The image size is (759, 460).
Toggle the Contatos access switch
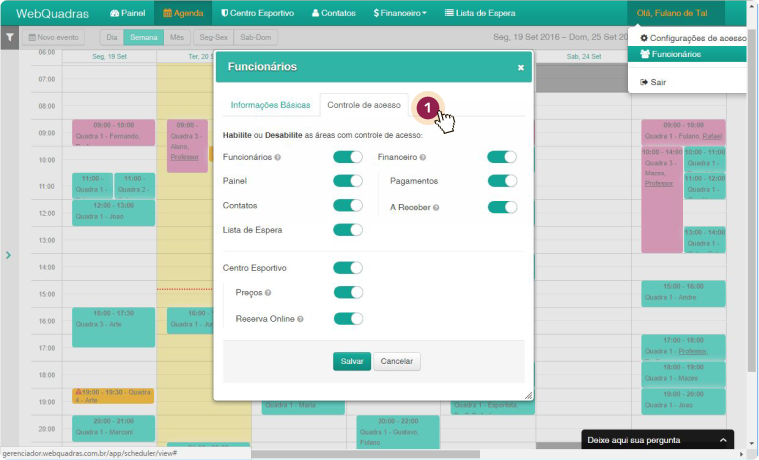click(347, 205)
